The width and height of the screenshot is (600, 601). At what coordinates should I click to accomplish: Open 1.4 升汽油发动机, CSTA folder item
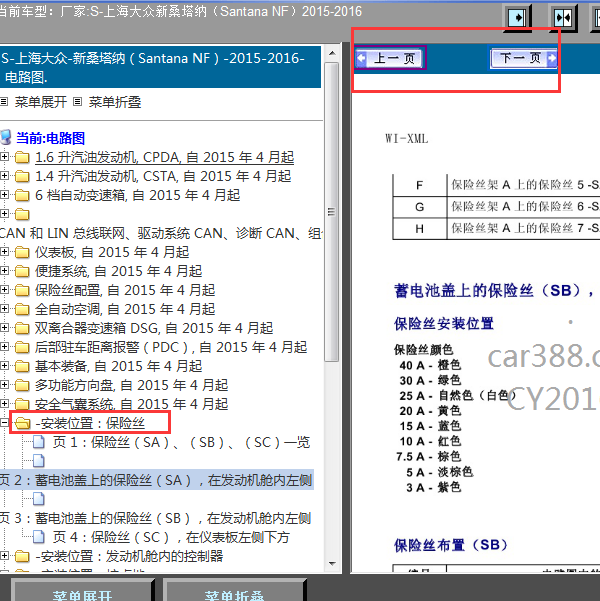coord(163,176)
